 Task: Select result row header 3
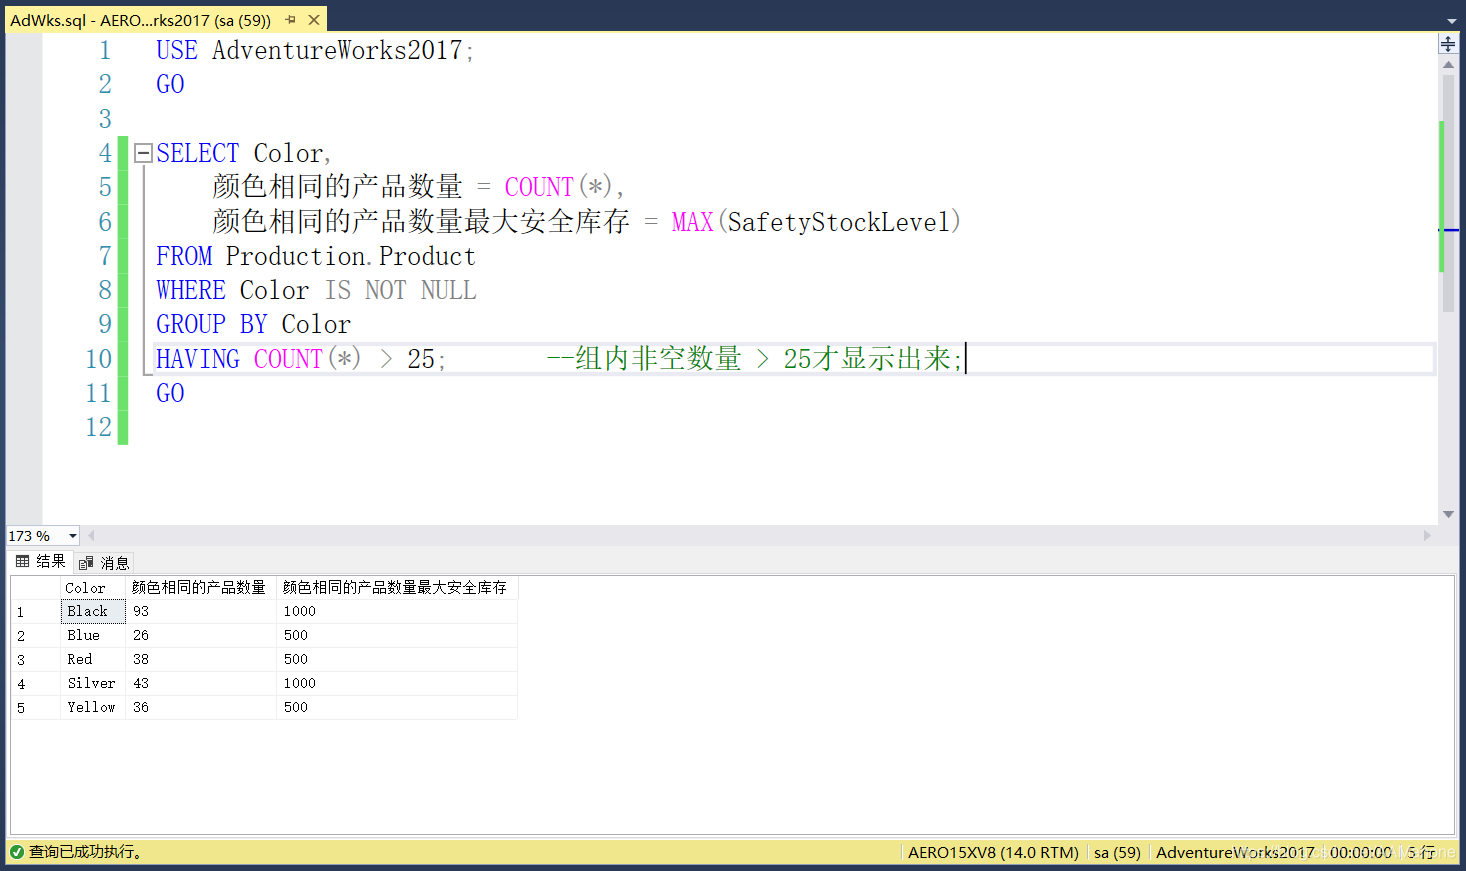point(36,659)
